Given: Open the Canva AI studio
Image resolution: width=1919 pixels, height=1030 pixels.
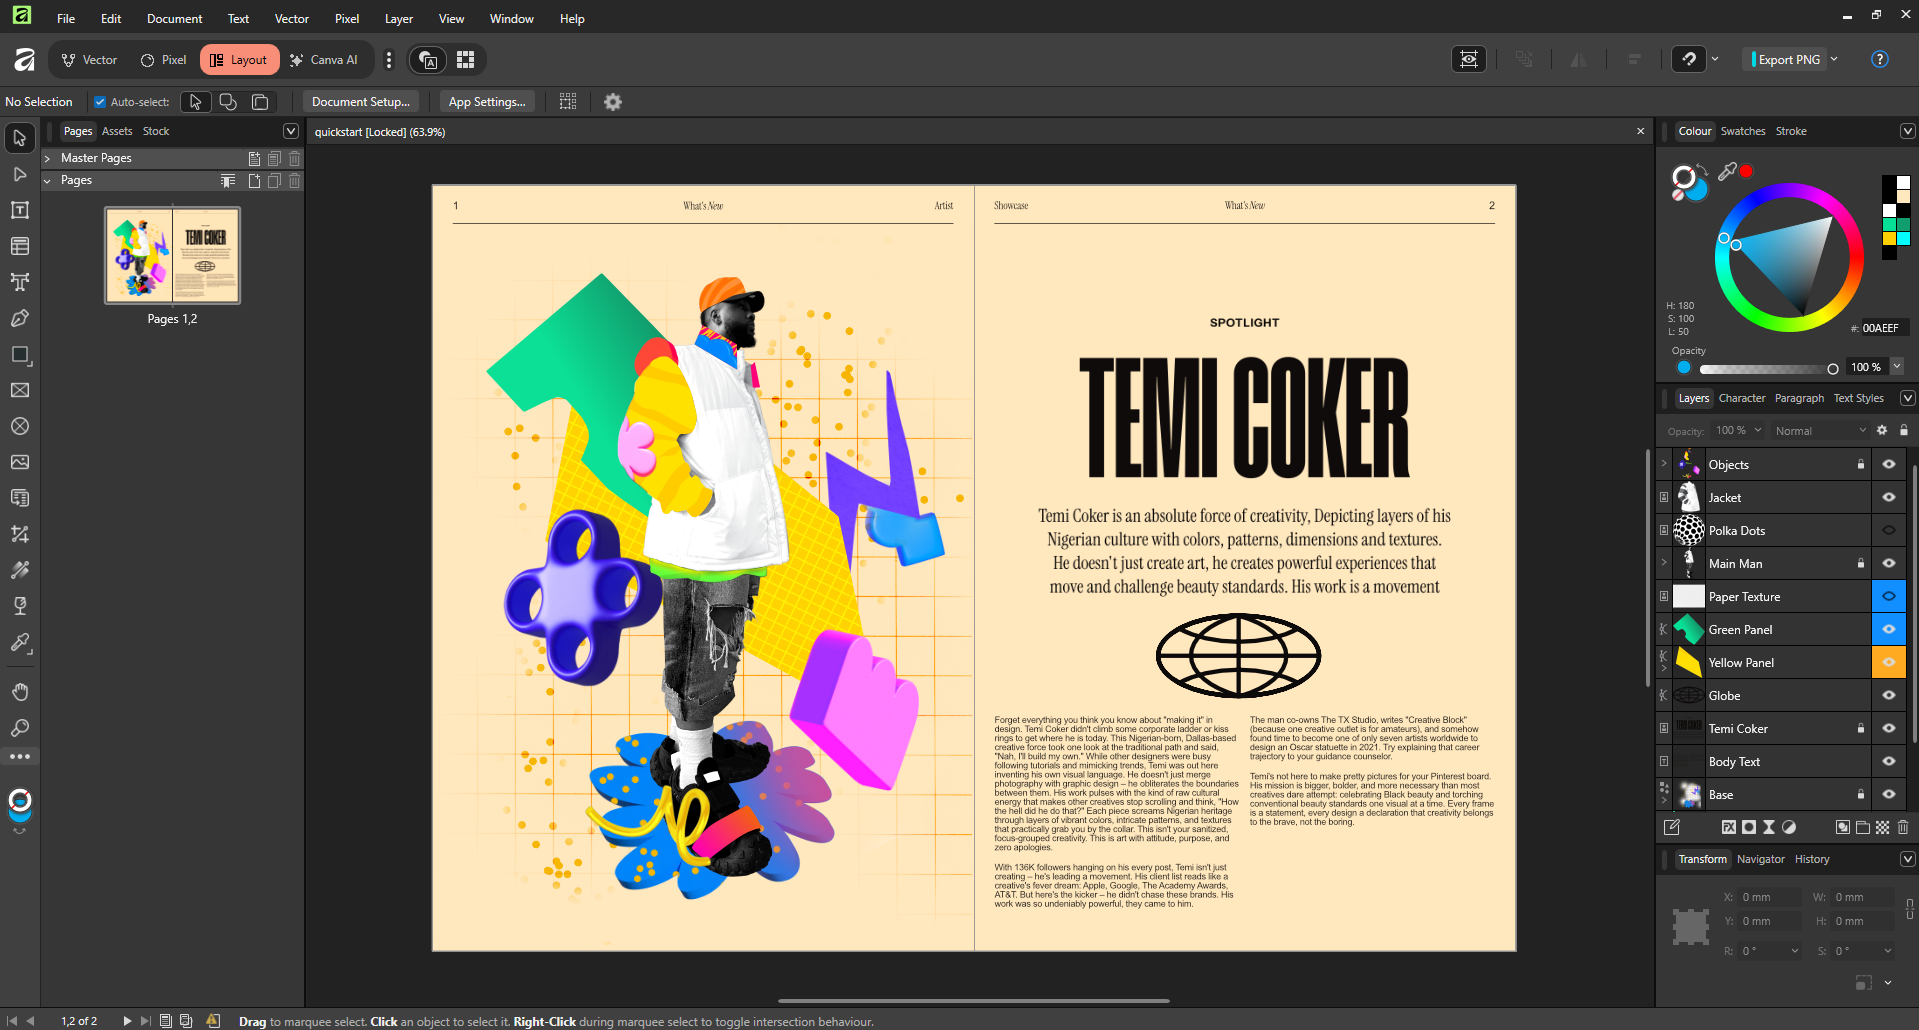Looking at the screenshot, I should click(324, 60).
